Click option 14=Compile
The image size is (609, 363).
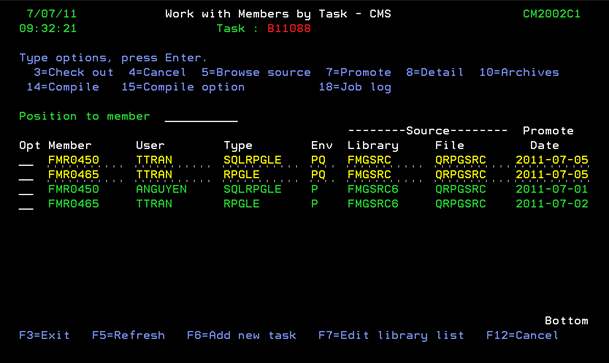click(x=63, y=87)
